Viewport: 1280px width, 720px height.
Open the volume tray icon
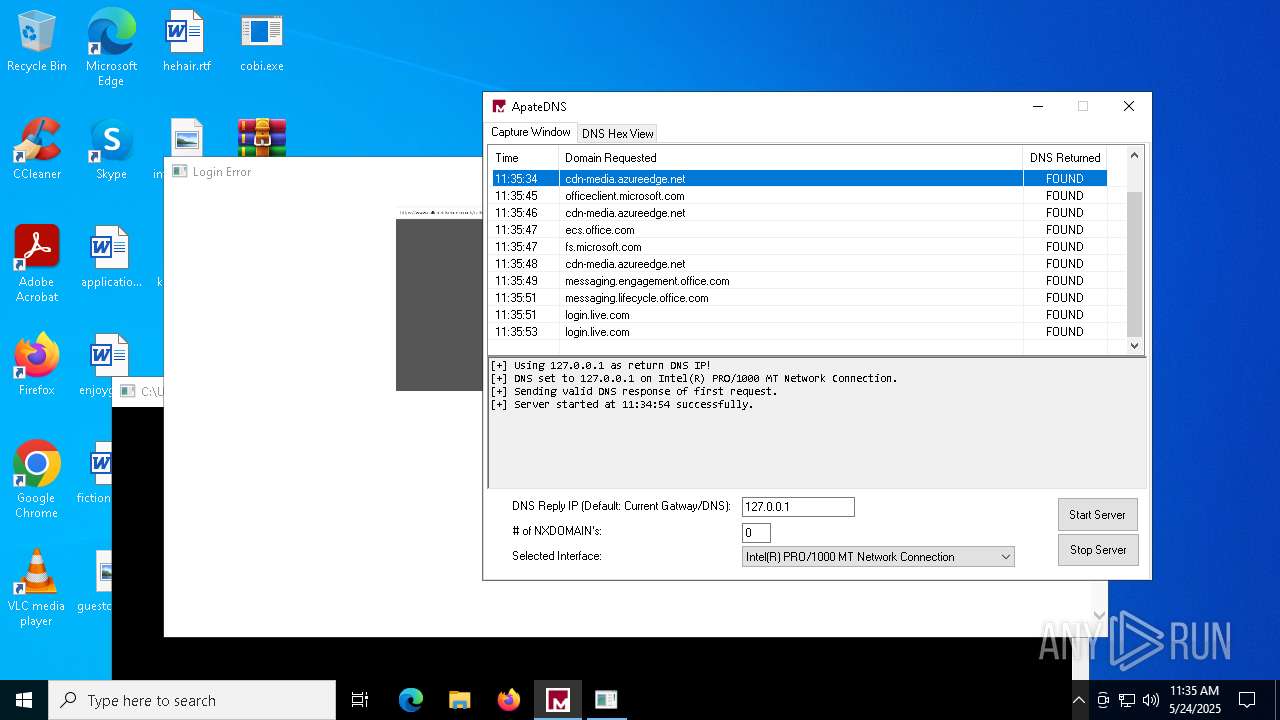(x=1151, y=700)
